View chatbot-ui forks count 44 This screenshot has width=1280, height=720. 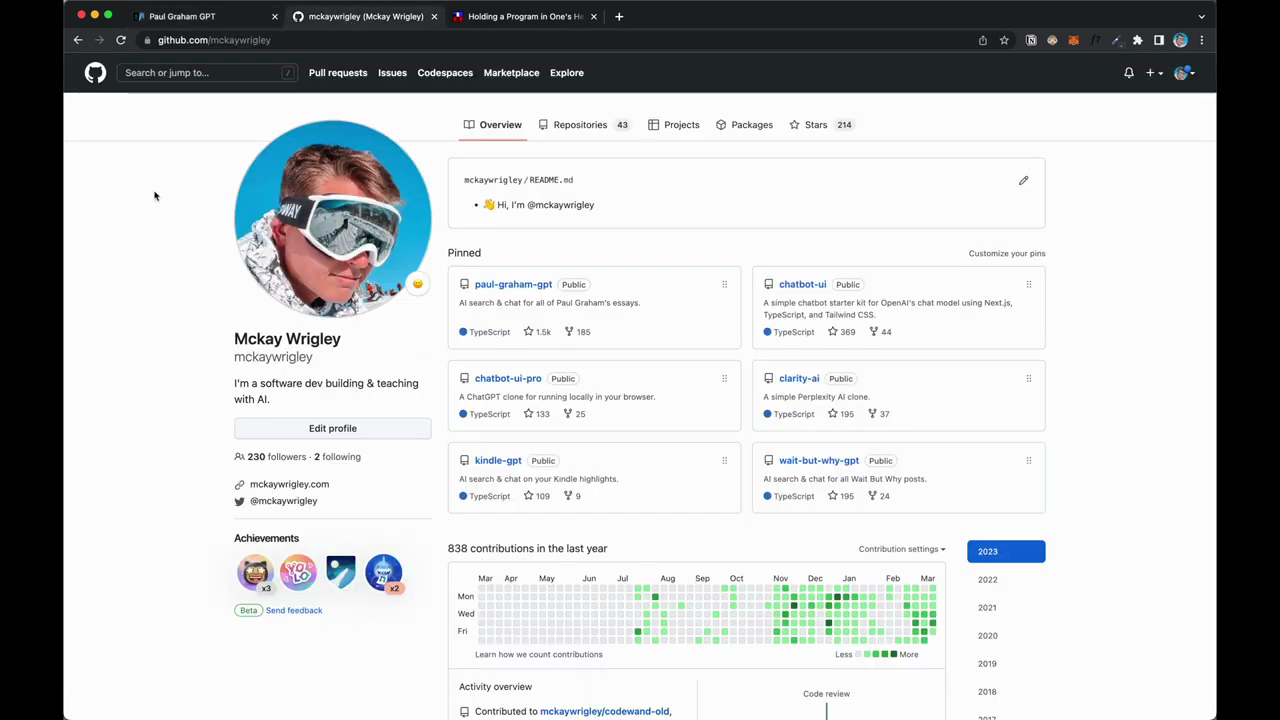(880, 332)
